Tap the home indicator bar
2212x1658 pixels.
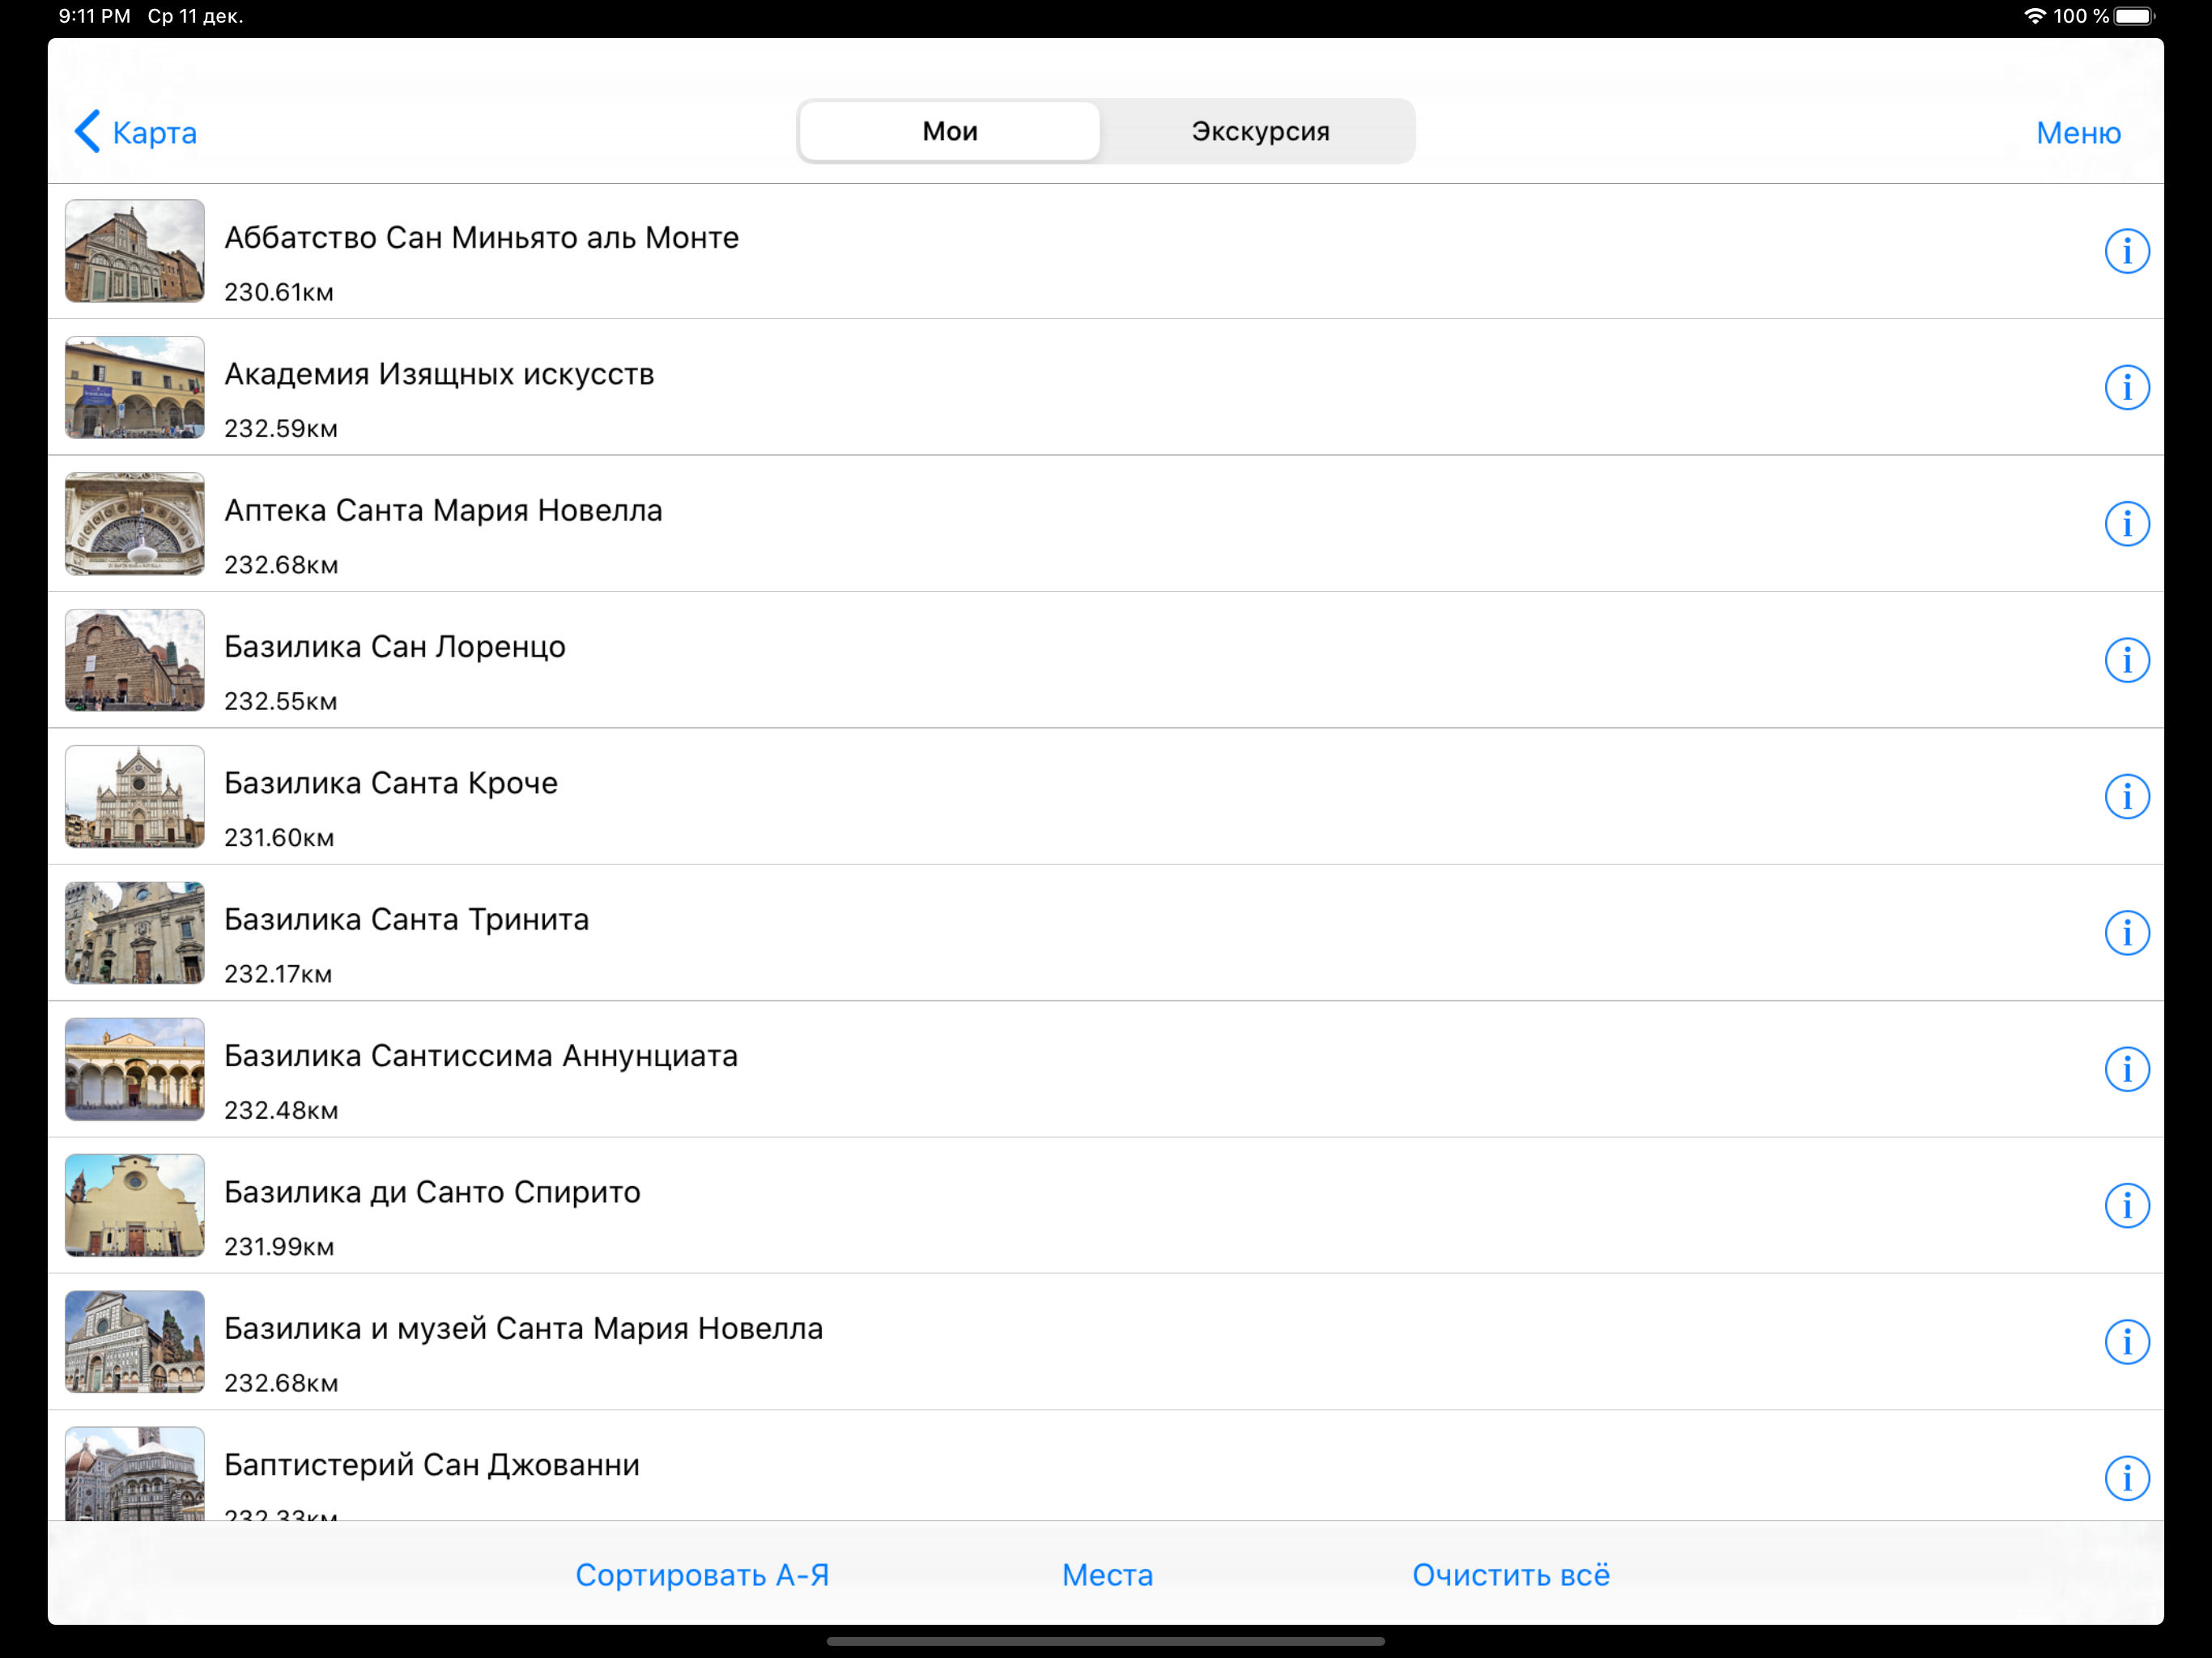click(x=1106, y=1641)
